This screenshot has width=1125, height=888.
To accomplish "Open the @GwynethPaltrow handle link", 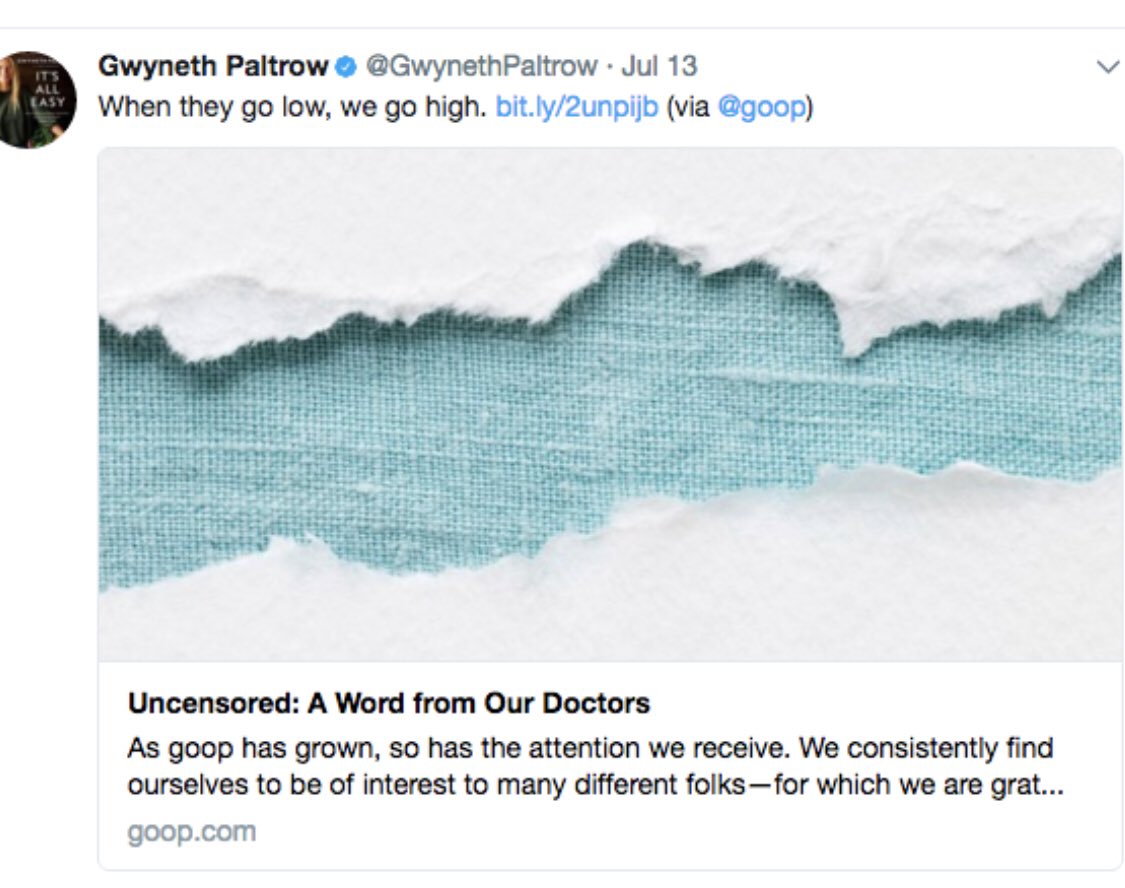I will click(x=481, y=67).
